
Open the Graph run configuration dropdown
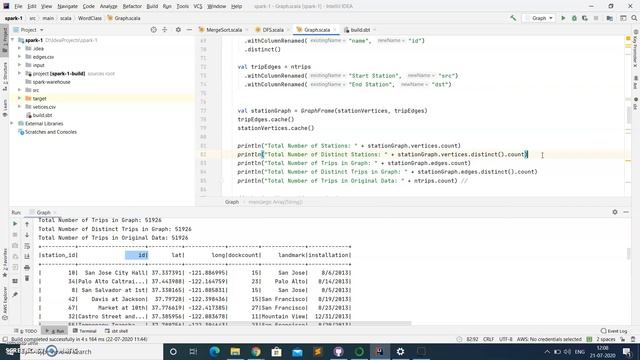tap(539, 18)
